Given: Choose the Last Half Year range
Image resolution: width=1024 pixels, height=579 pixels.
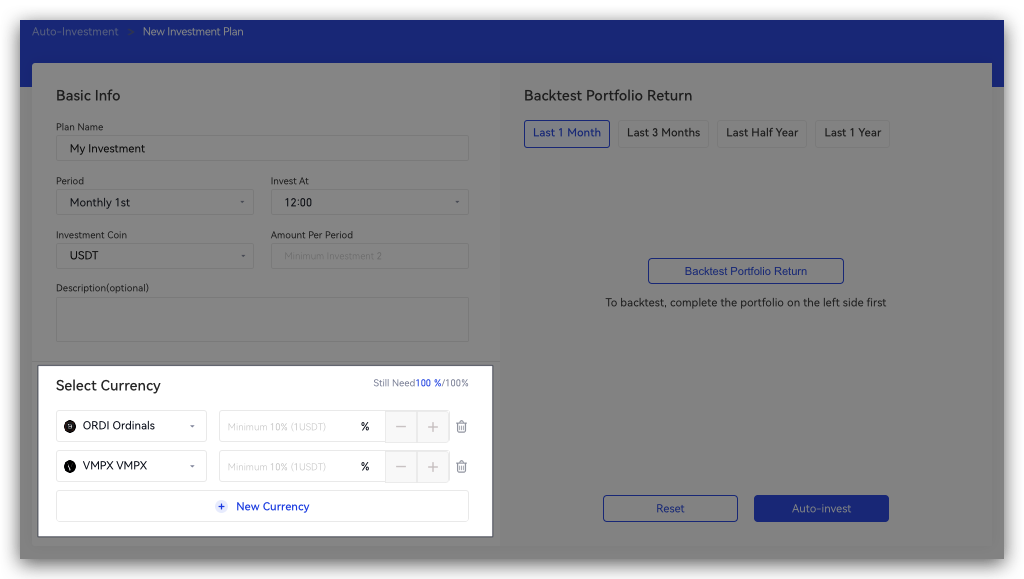Looking at the screenshot, I should [762, 133].
